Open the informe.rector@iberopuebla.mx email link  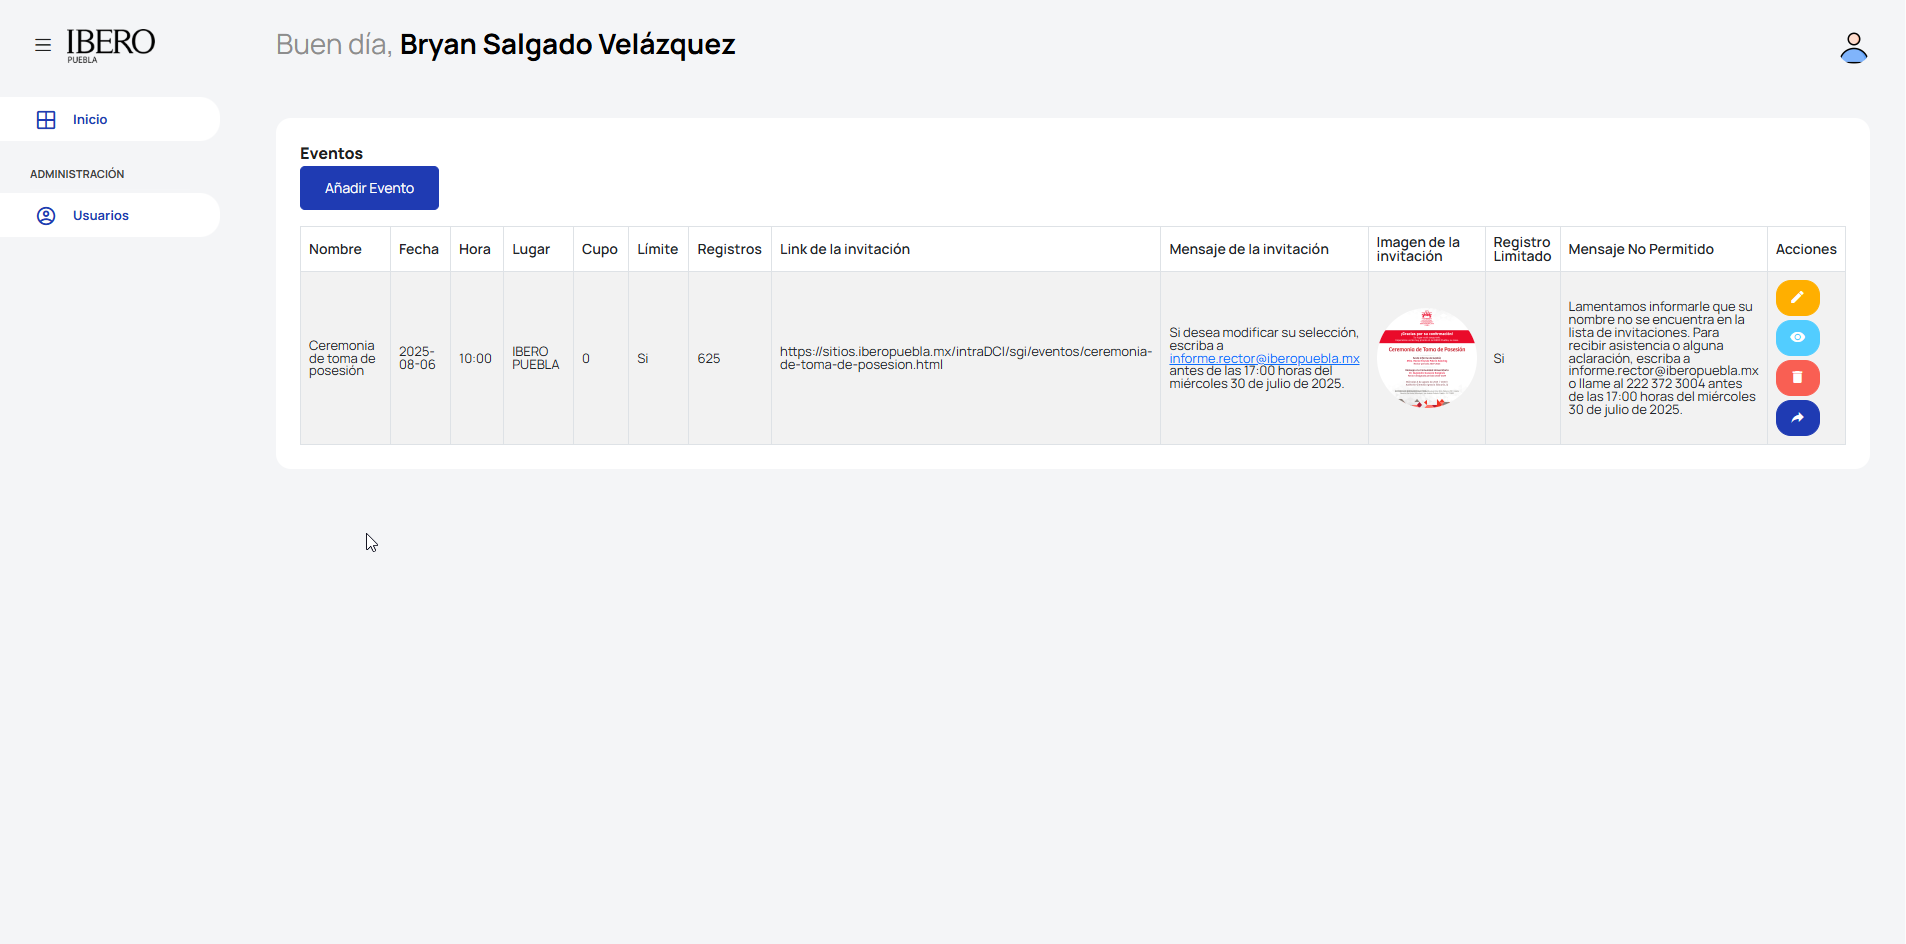tap(1264, 359)
